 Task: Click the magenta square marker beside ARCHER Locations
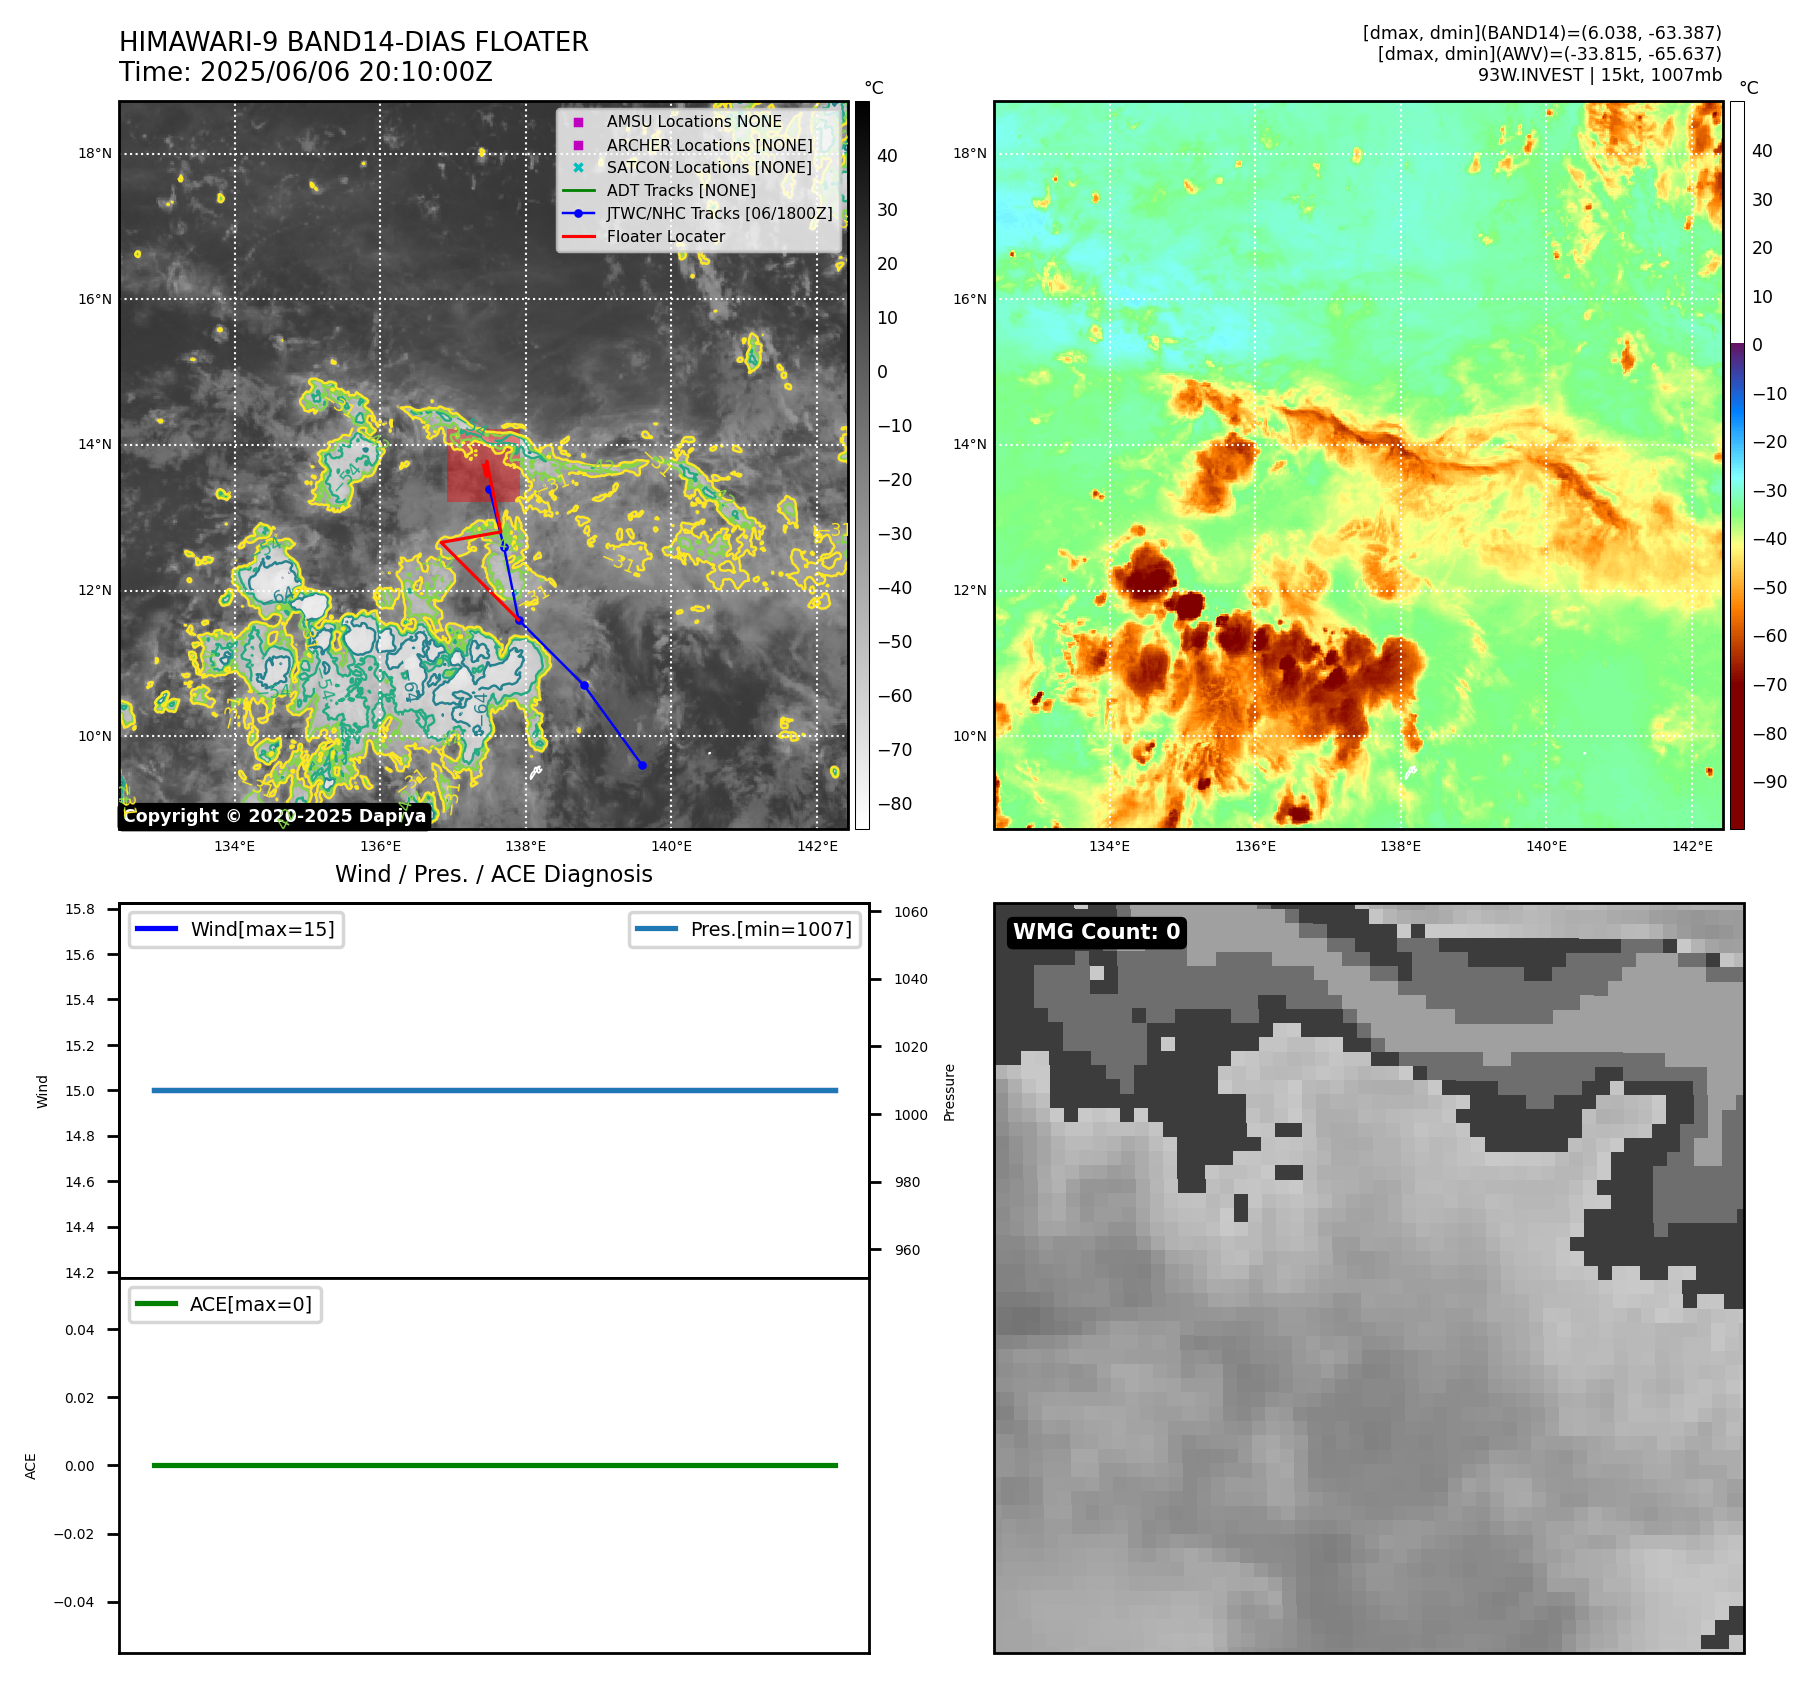click(578, 145)
